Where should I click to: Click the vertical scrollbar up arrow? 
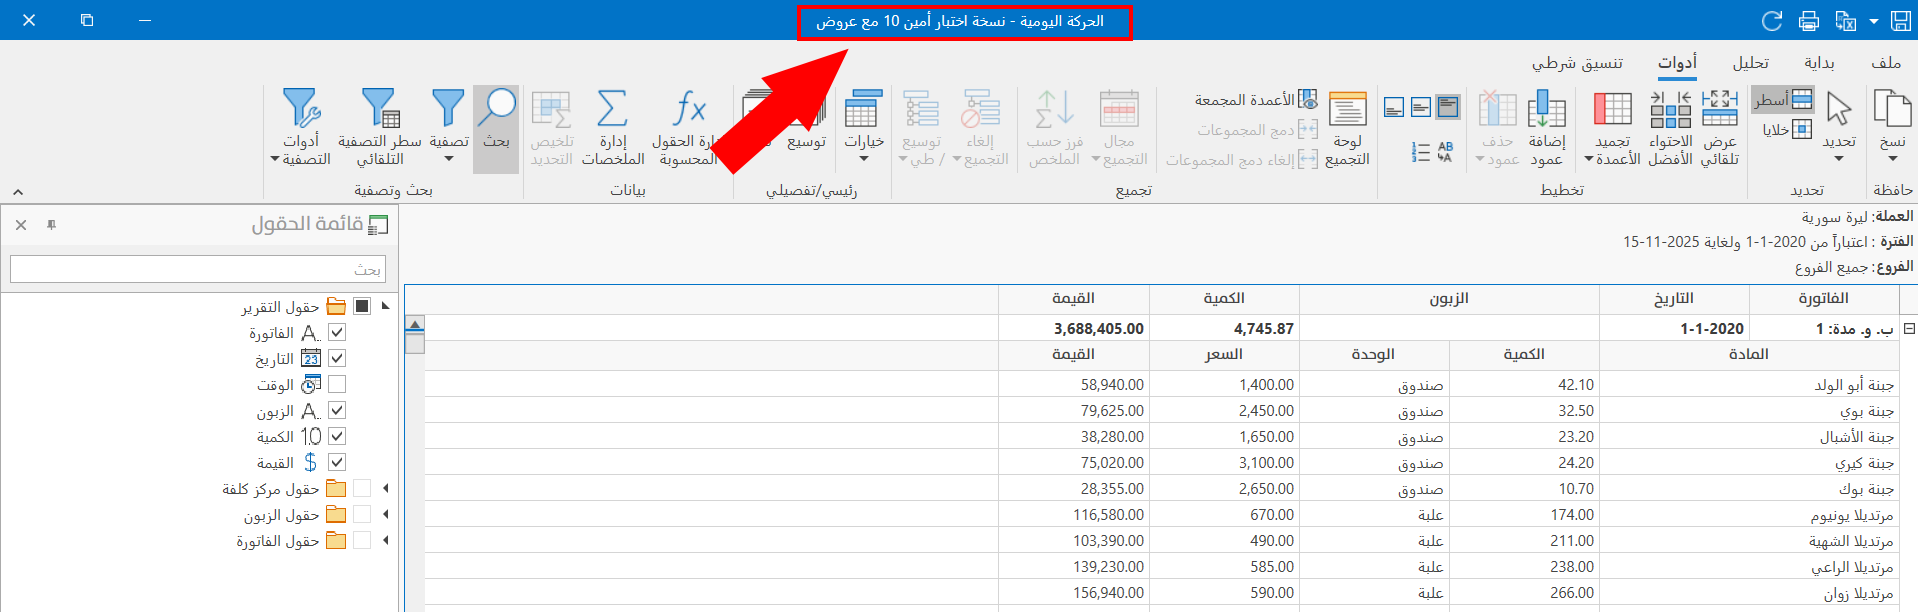coord(415,324)
